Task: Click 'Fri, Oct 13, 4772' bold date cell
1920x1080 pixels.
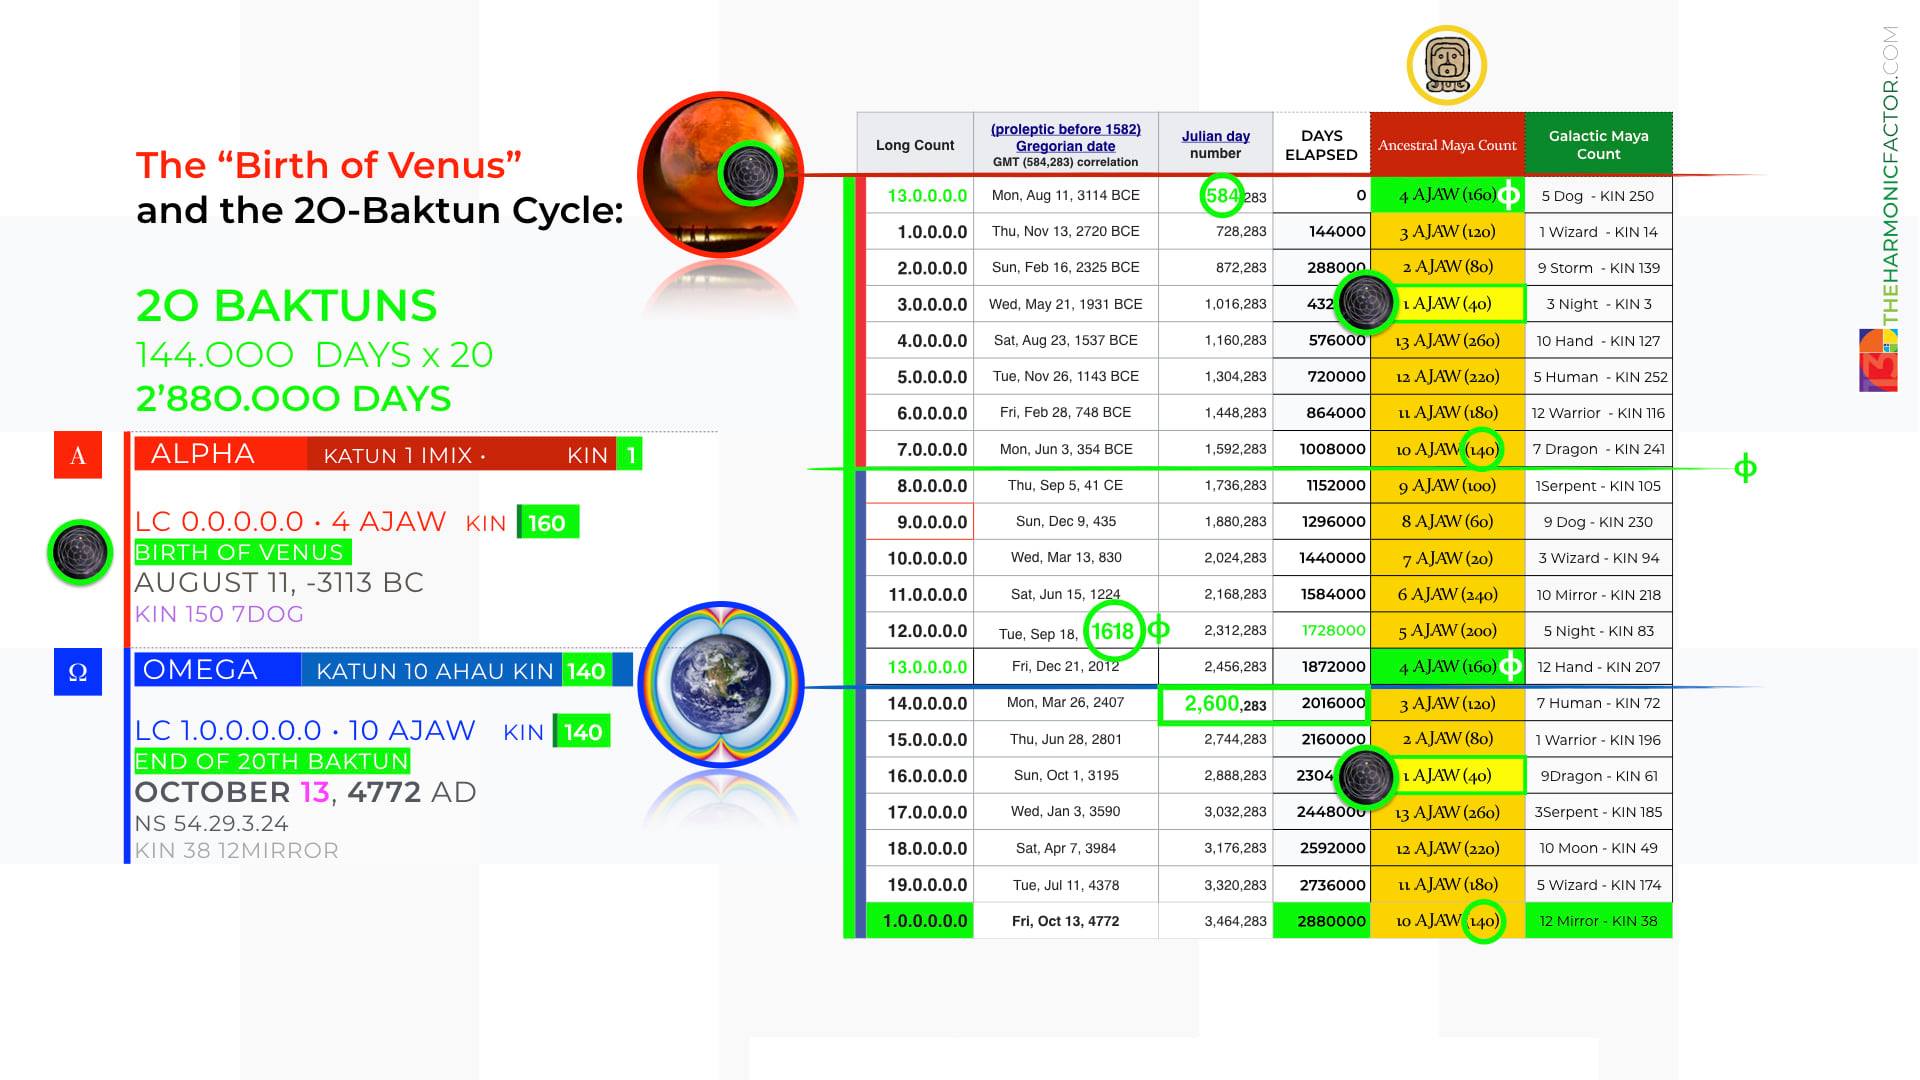Action: point(1066,921)
